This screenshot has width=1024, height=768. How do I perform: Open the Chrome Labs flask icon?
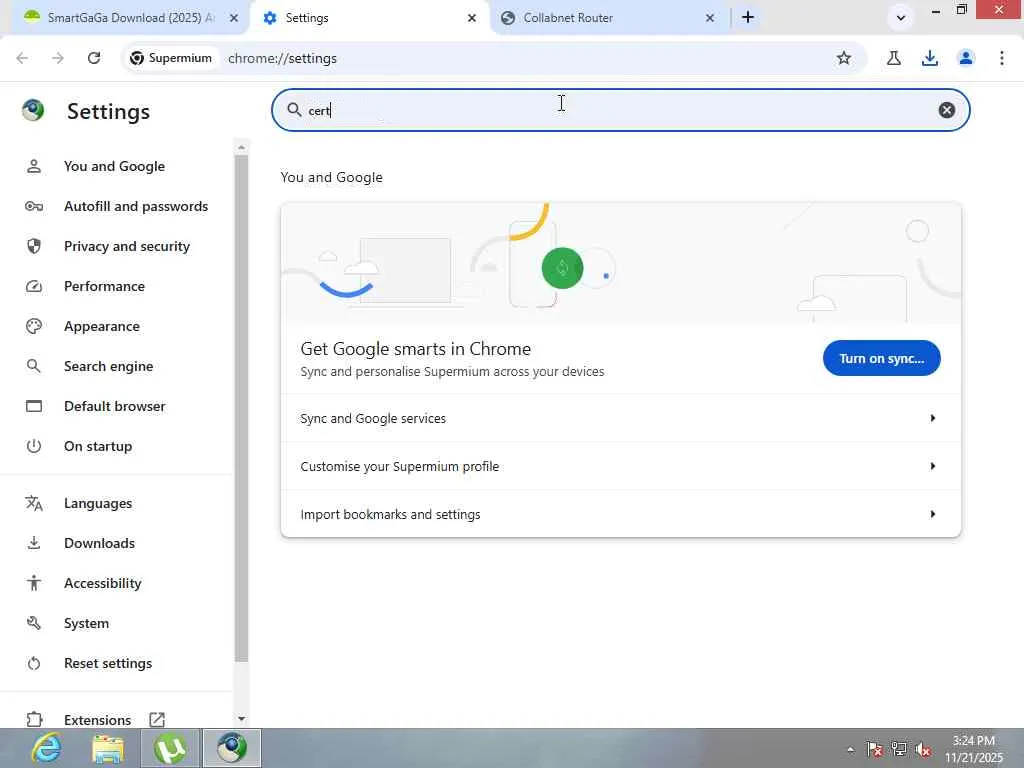point(894,58)
